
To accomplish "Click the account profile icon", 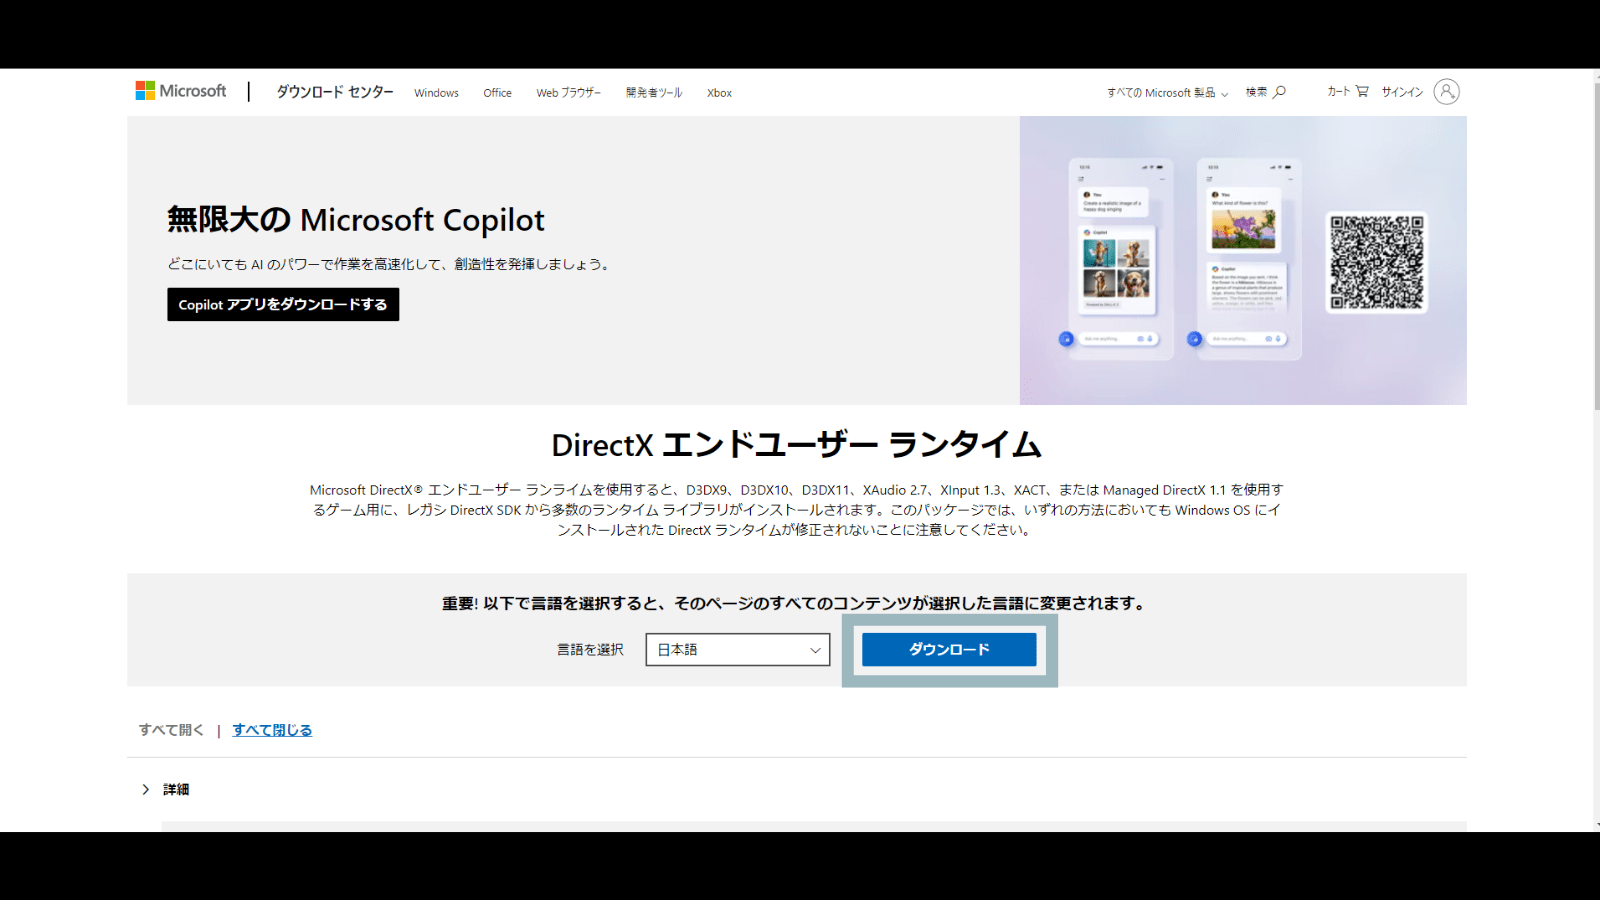I will click(x=1447, y=91).
